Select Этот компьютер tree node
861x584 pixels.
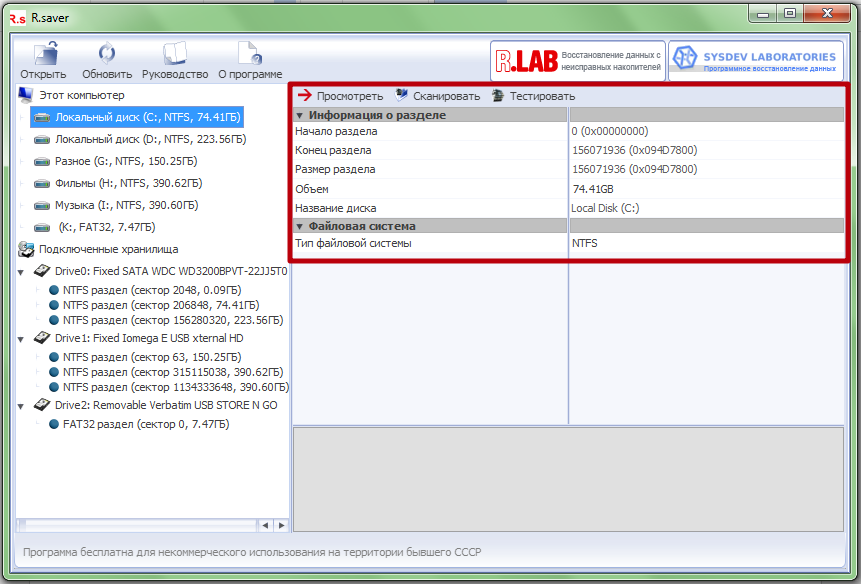point(82,95)
